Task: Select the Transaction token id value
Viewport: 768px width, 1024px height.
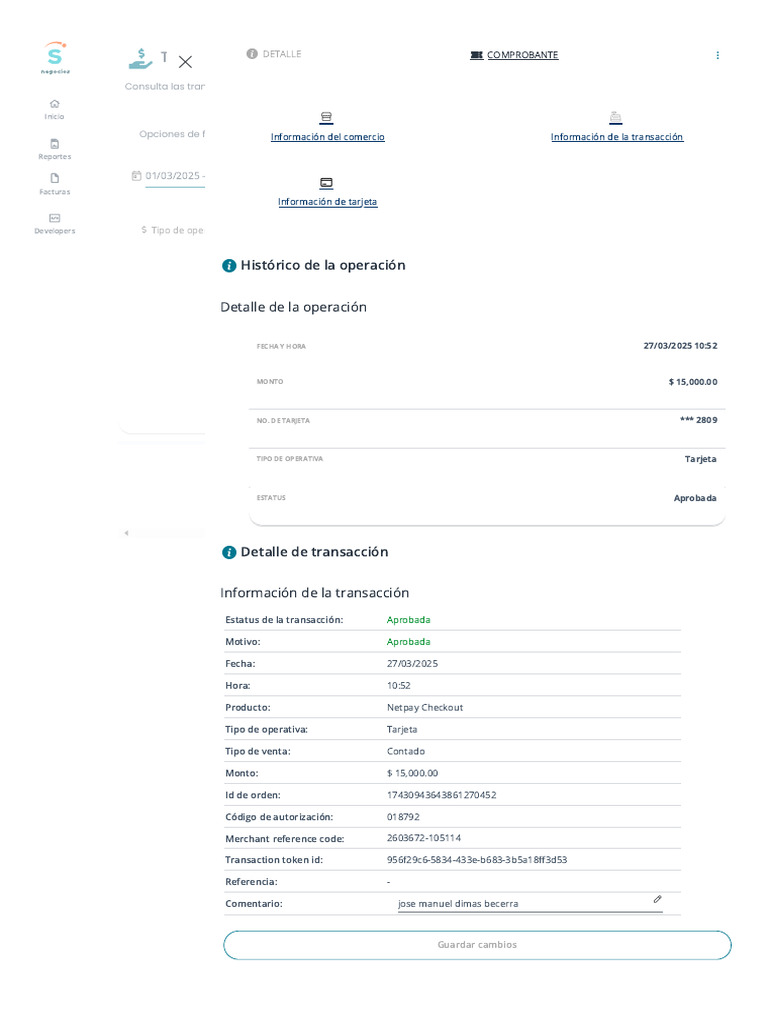Action: click(477, 860)
